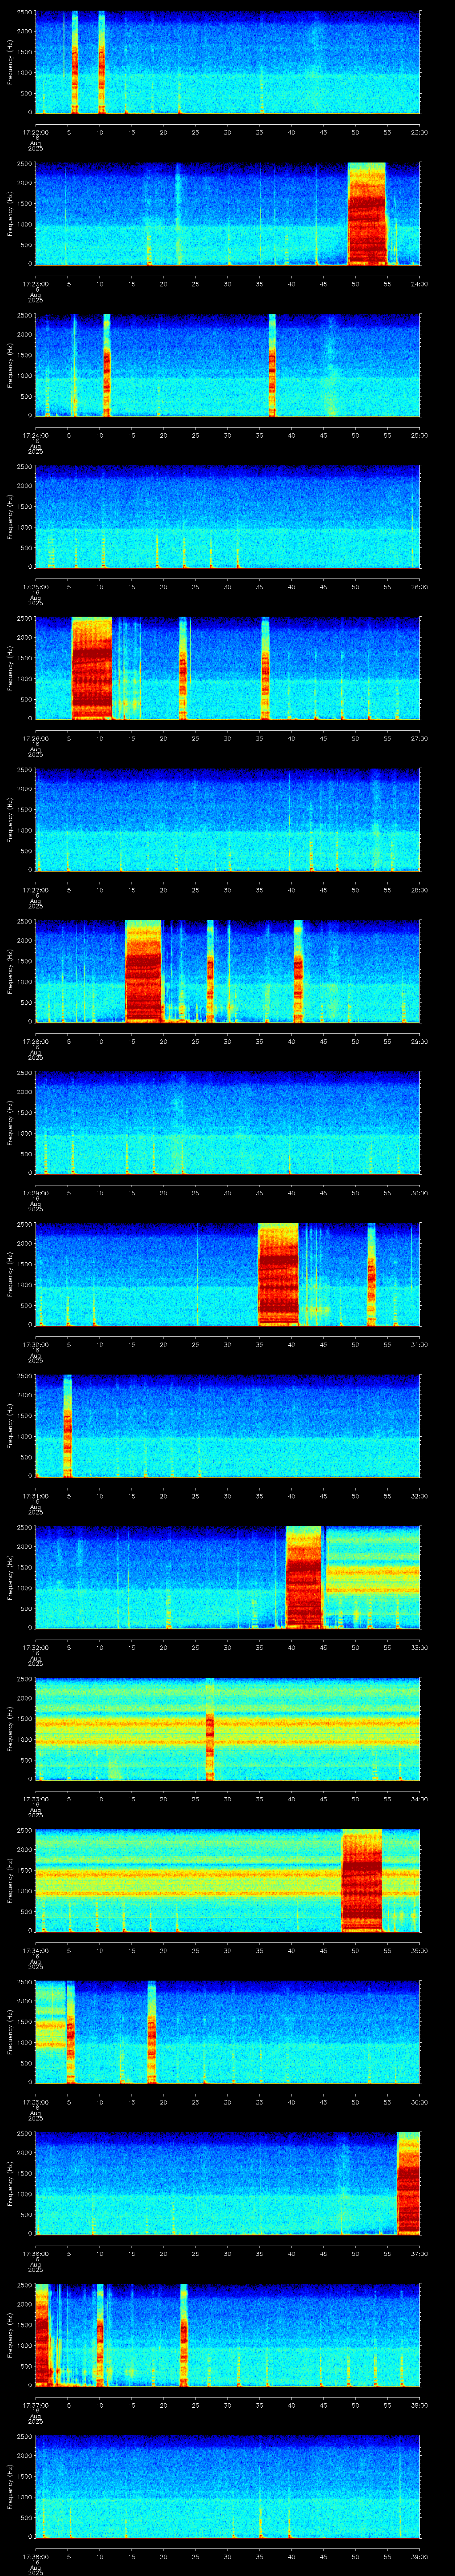Mark the narrow red burst in the 17:31 spectrogram
This screenshot has width=455, height=2576.
(67, 1427)
